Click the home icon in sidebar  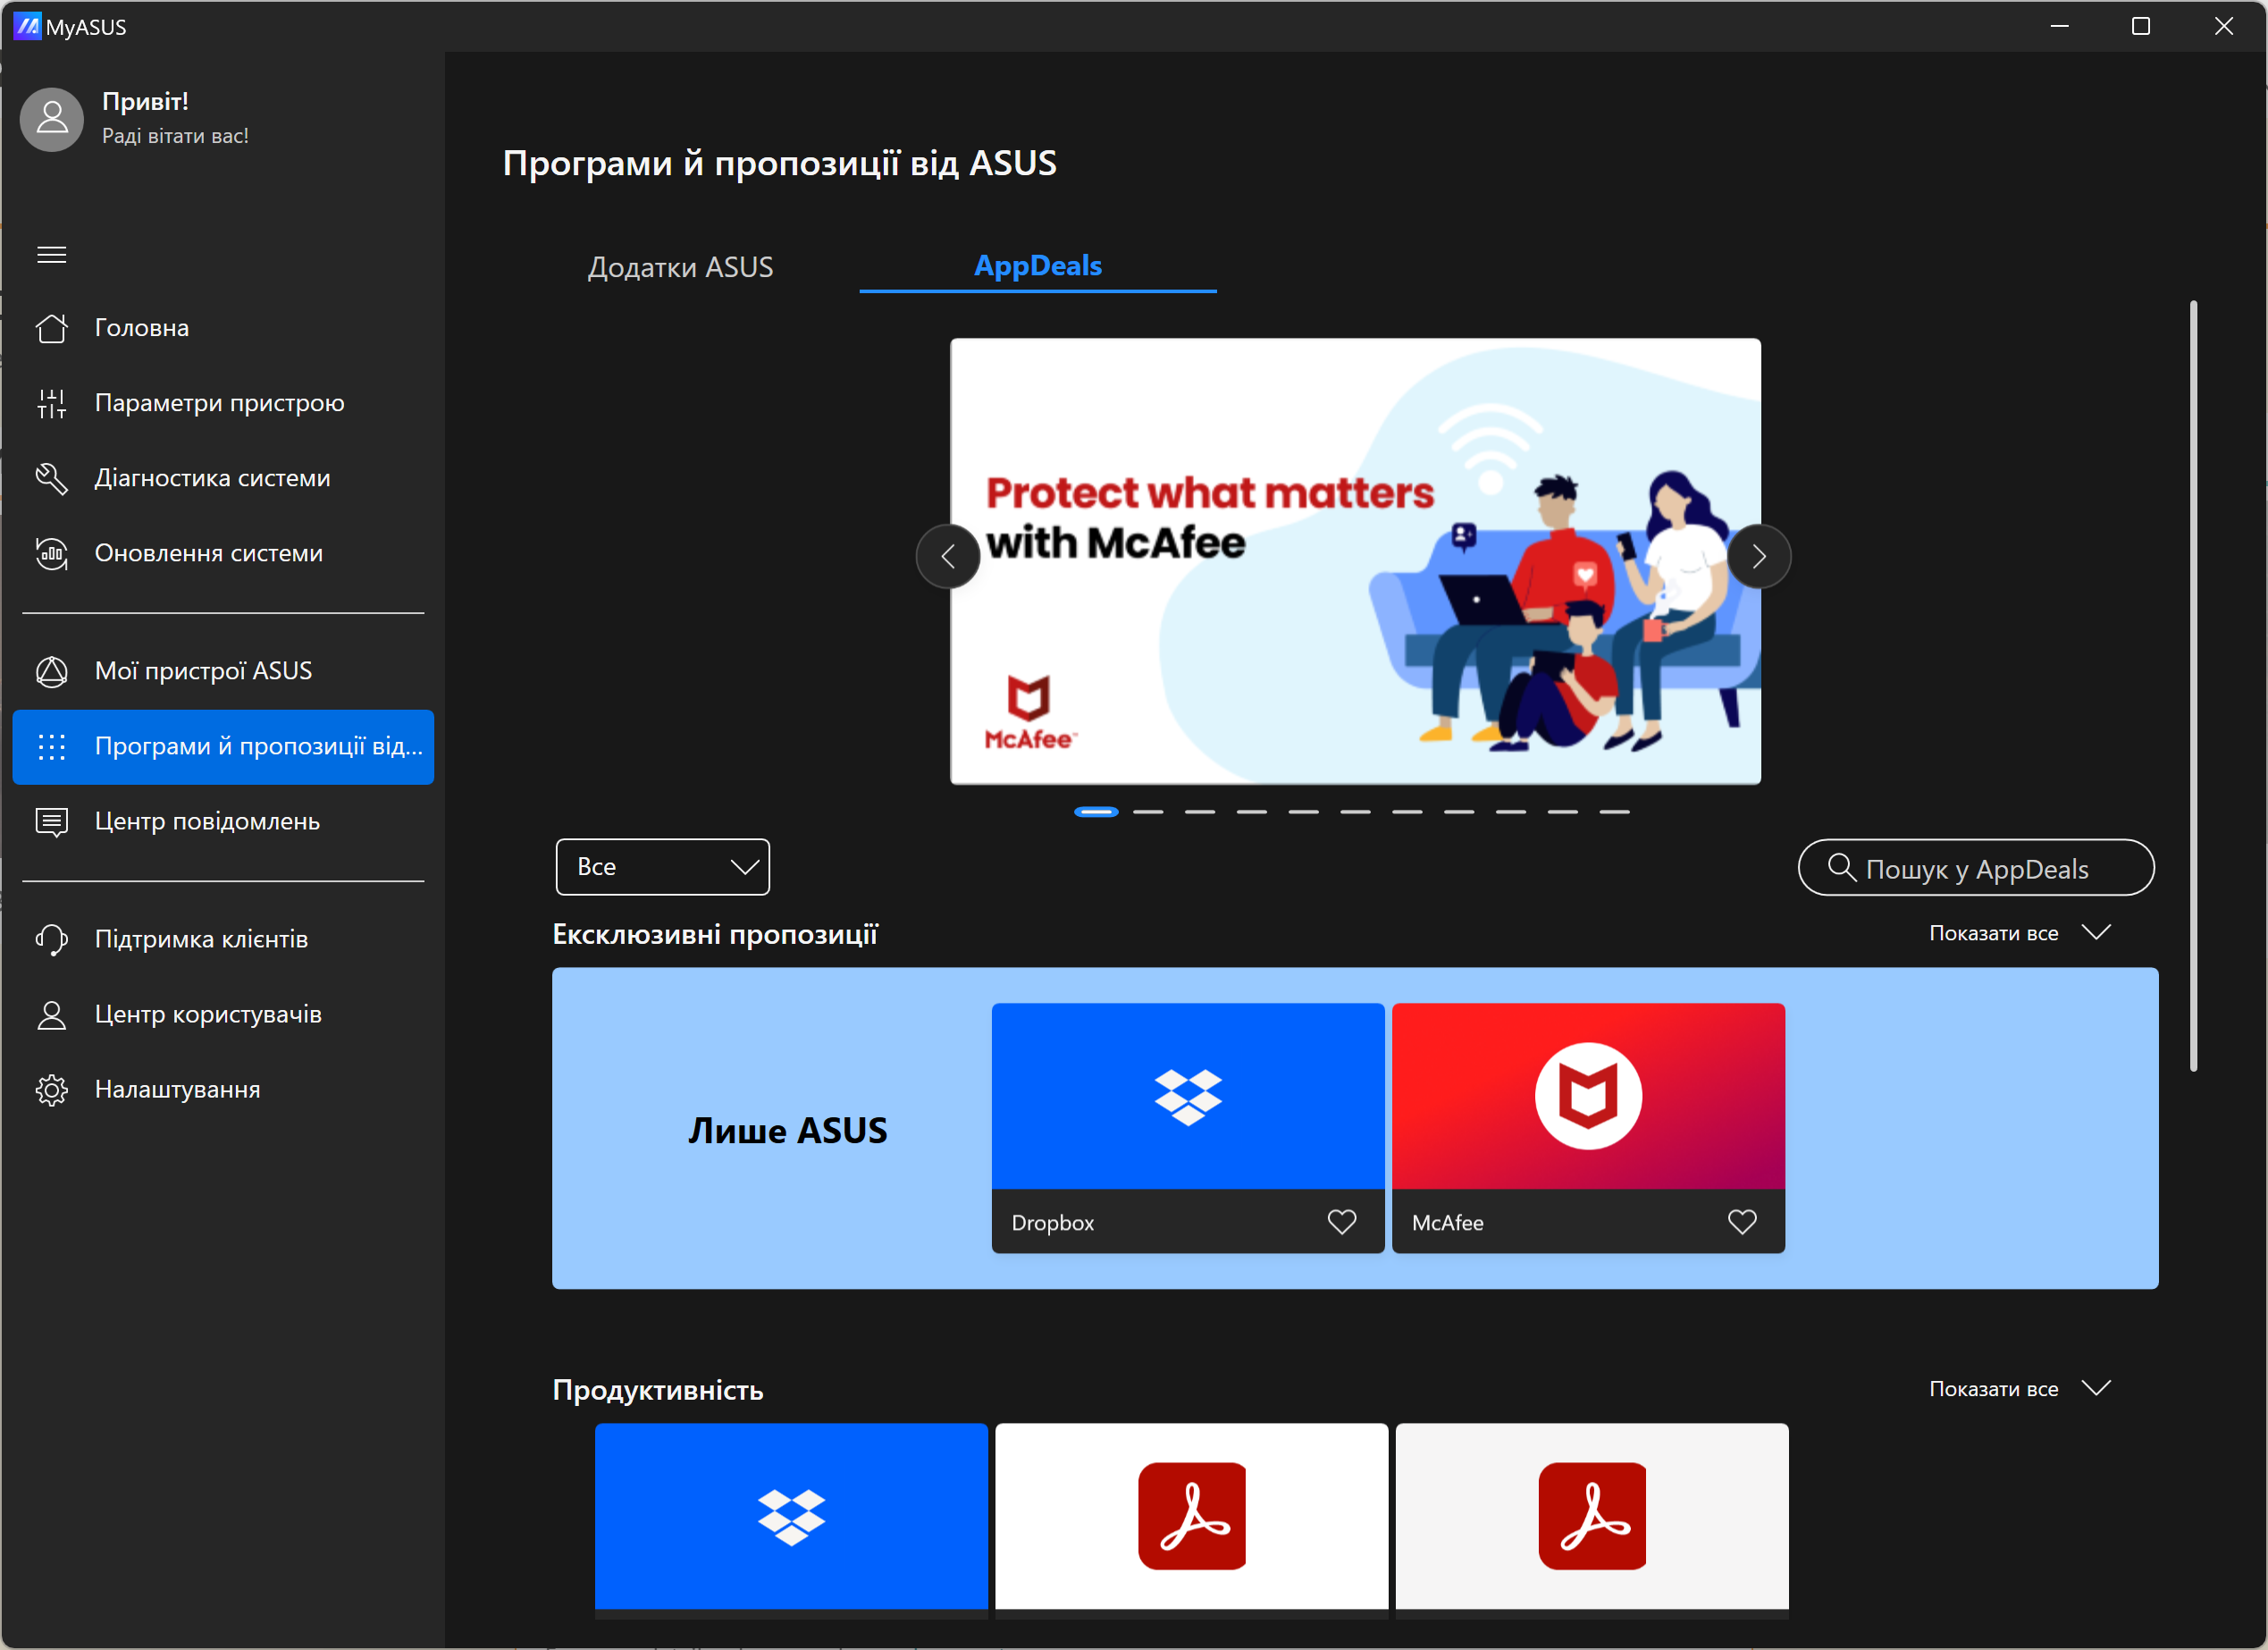[x=52, y=328]
